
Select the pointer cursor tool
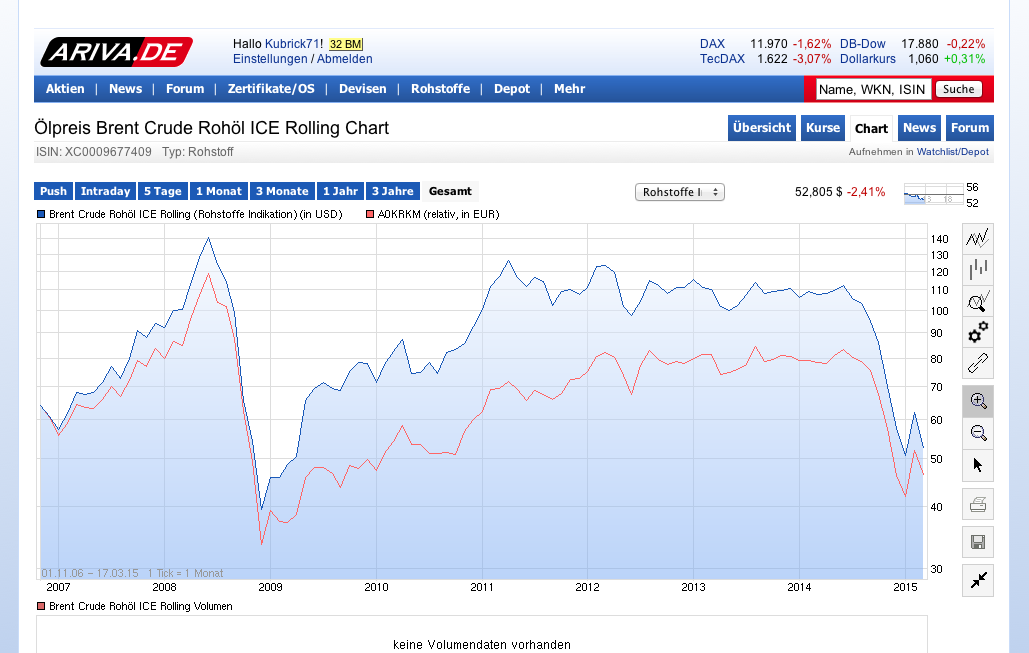977,465
